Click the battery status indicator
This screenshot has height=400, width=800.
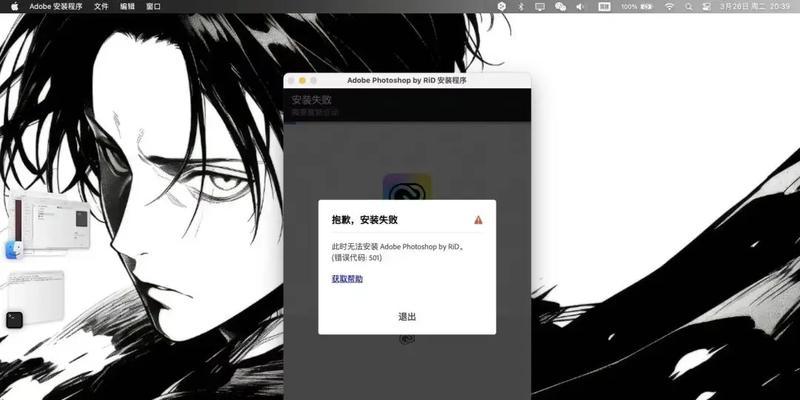[x=637, y=7]
